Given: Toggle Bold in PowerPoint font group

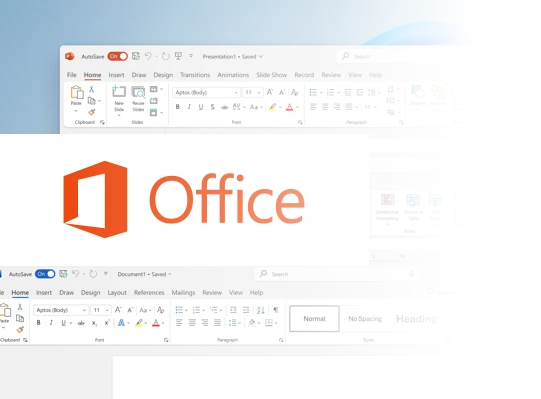Looking at the screenshot, I should 177,107.
